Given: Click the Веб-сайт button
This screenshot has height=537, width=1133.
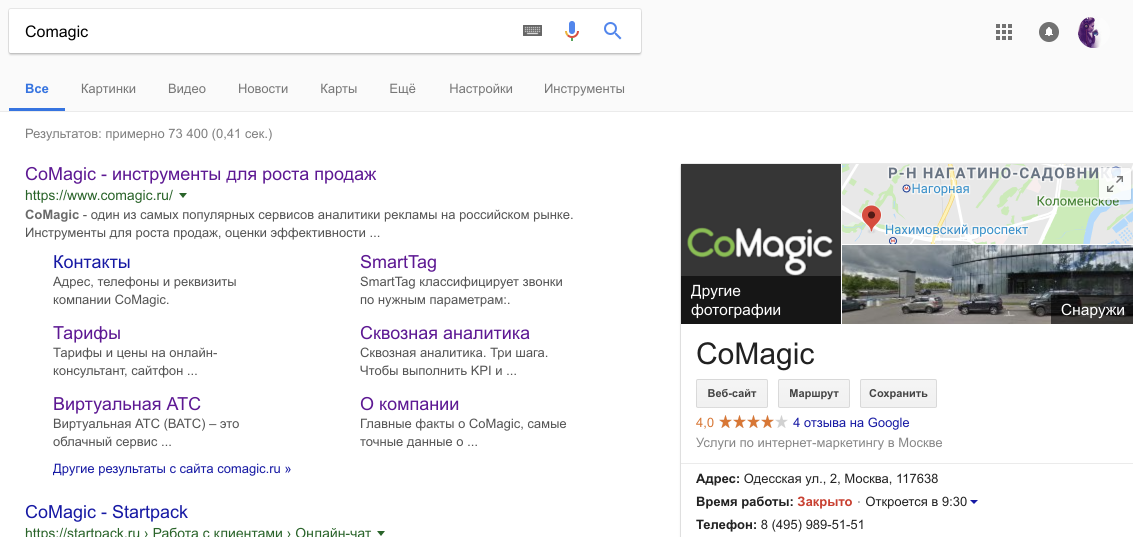Looking at the screenshot, I should (732, 394).
